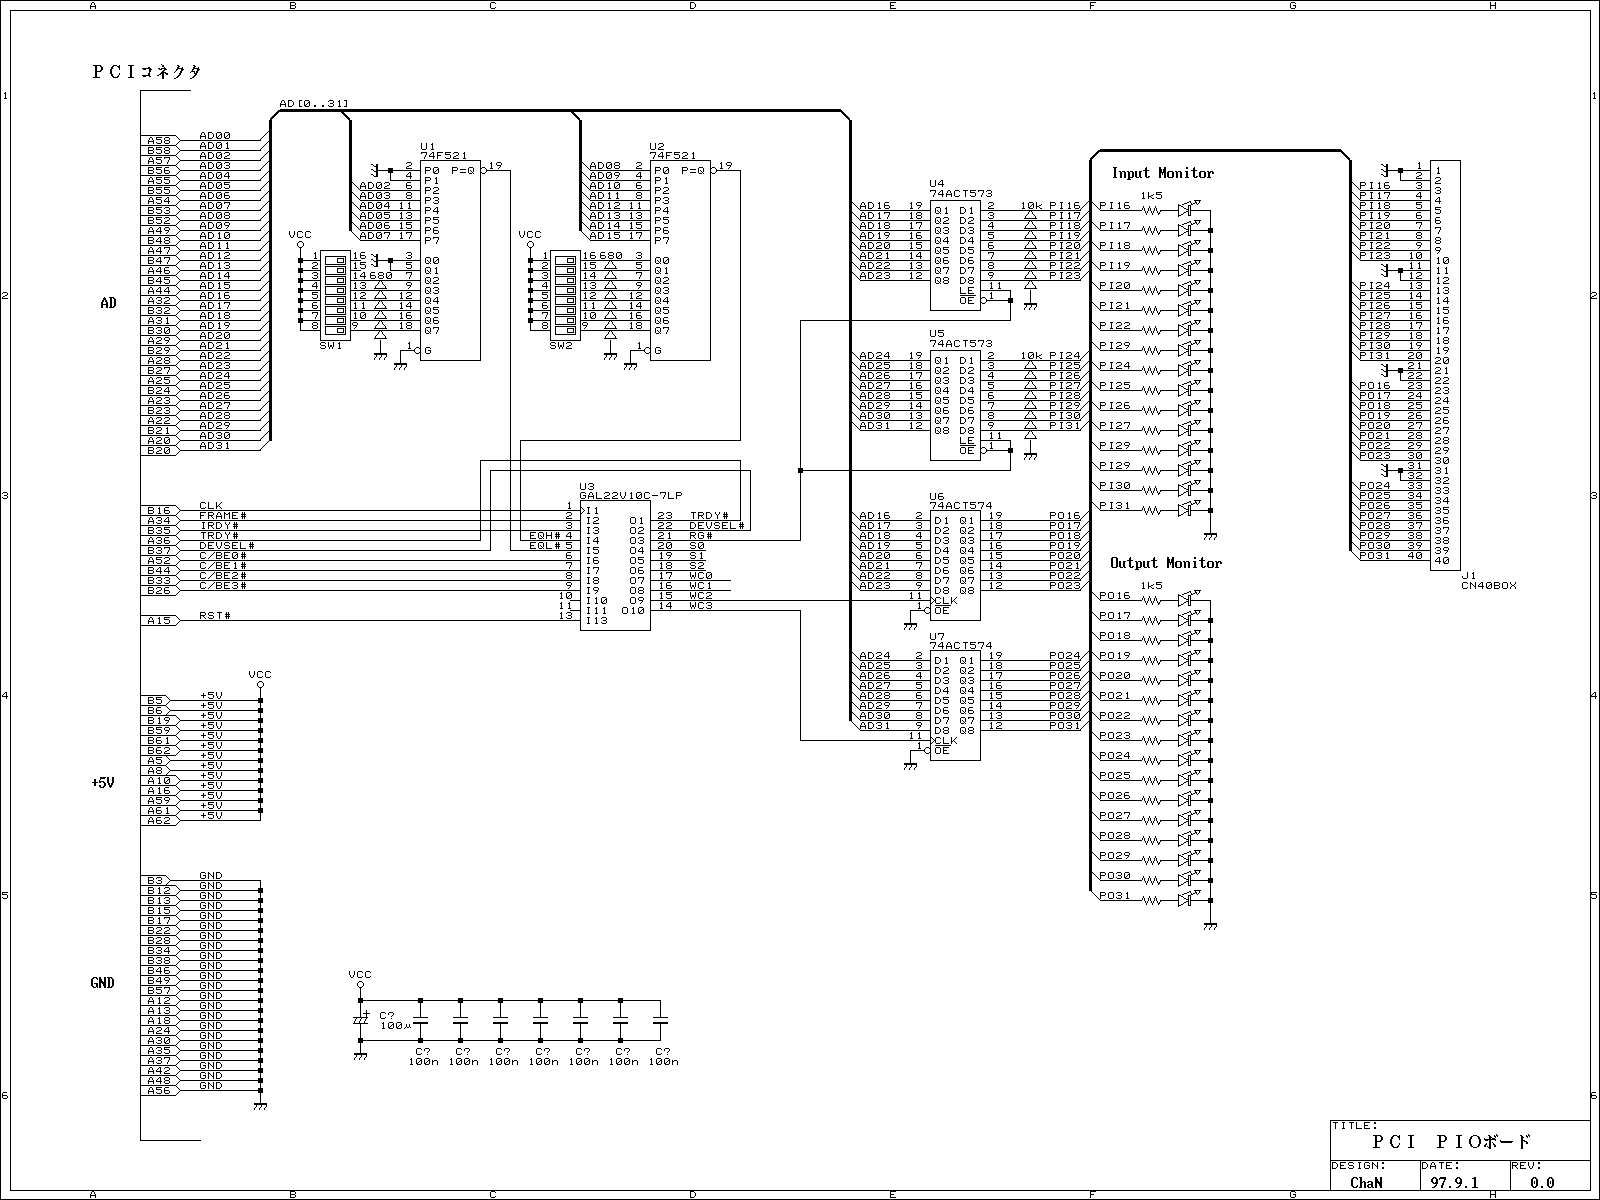This screenshot has height=1200, width=1600.
Task: Click the PCI PIO board title text
Action: click(x=1451, y=1141)
